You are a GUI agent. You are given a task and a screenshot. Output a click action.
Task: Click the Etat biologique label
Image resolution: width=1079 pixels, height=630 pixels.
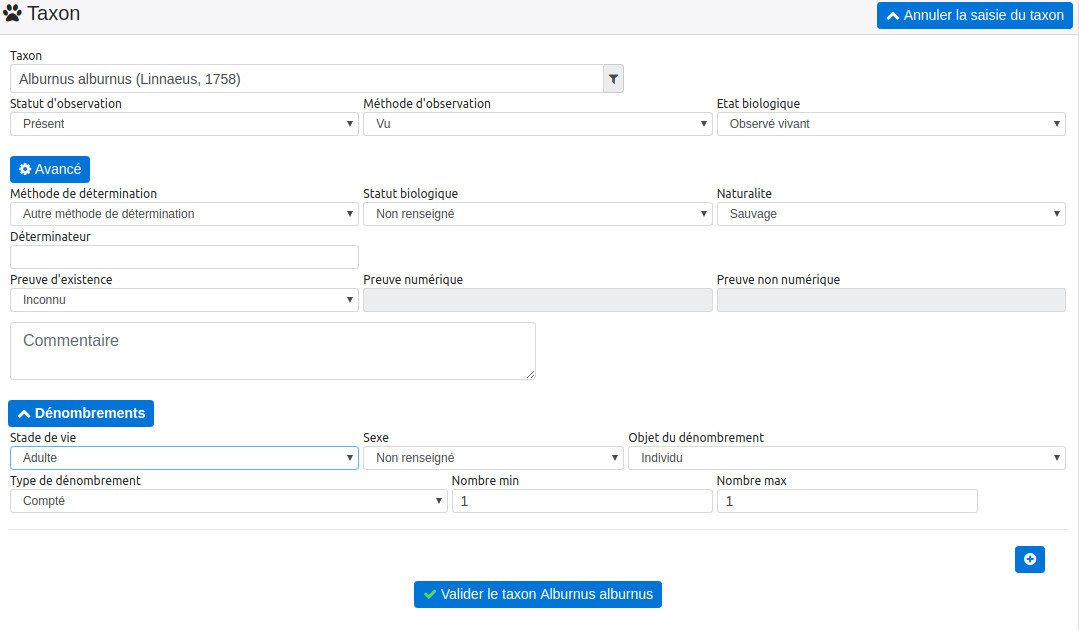(x=758, y=104)
